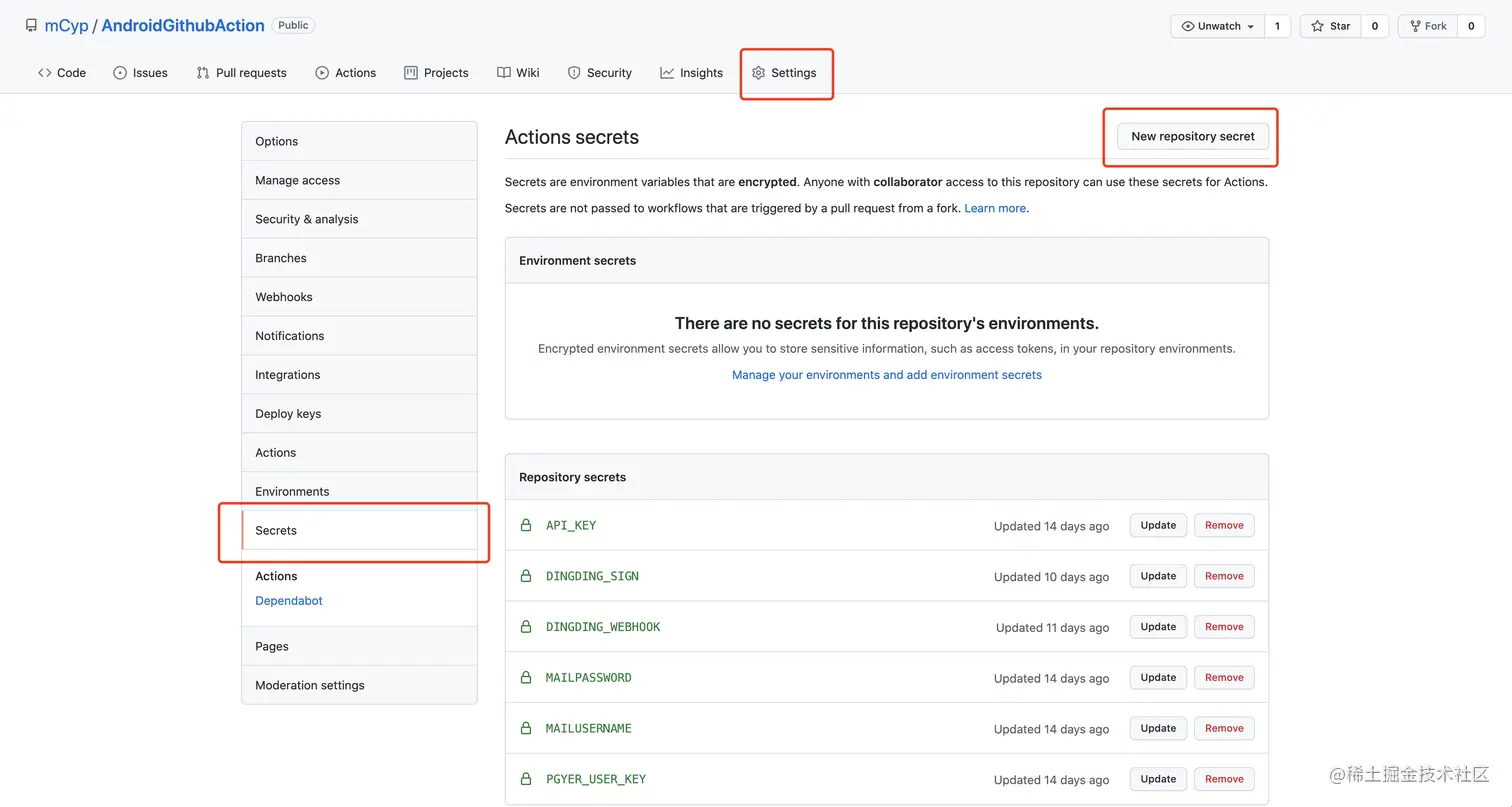This screenshot has height=807, width=1512.
Task: Remove the MAILUSERNAME secret
Action: tap(1224, 729)
